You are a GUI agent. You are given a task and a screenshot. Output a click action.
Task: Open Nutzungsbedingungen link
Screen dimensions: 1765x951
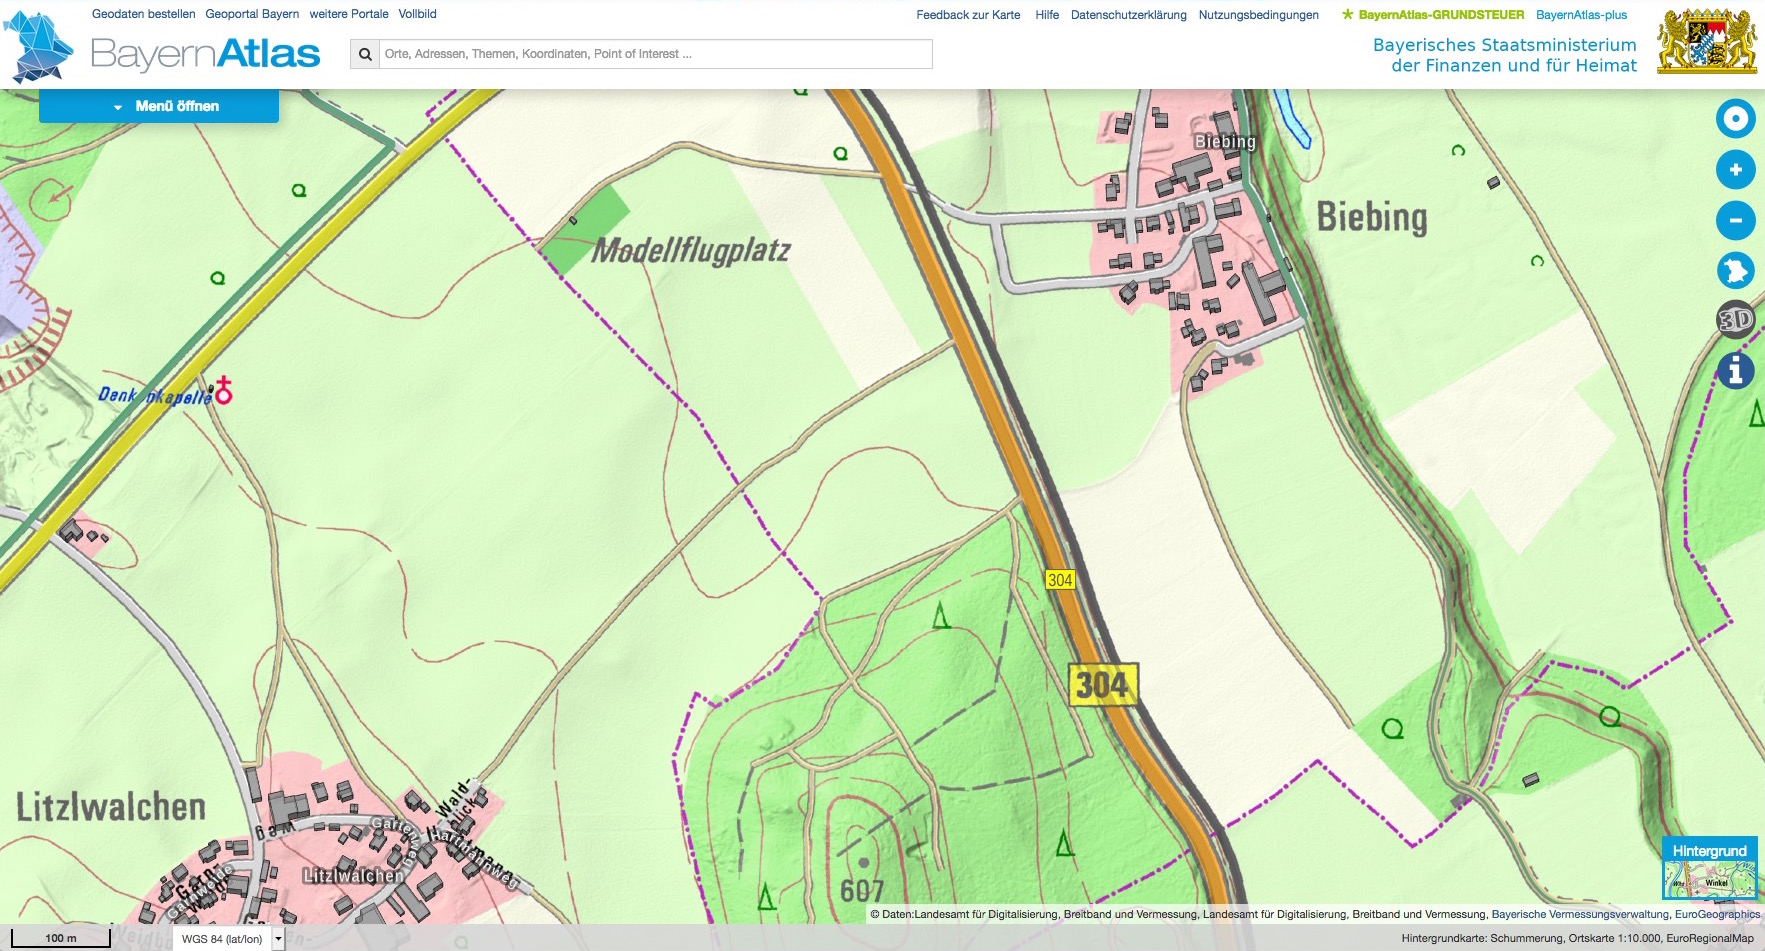tap(1258, 15)
